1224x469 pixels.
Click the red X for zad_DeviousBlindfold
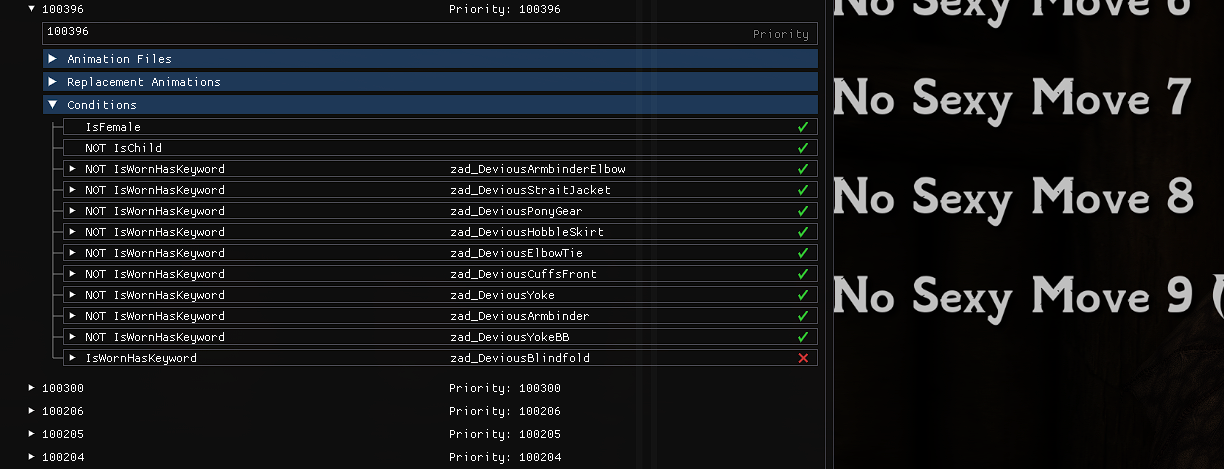point(803,358)
